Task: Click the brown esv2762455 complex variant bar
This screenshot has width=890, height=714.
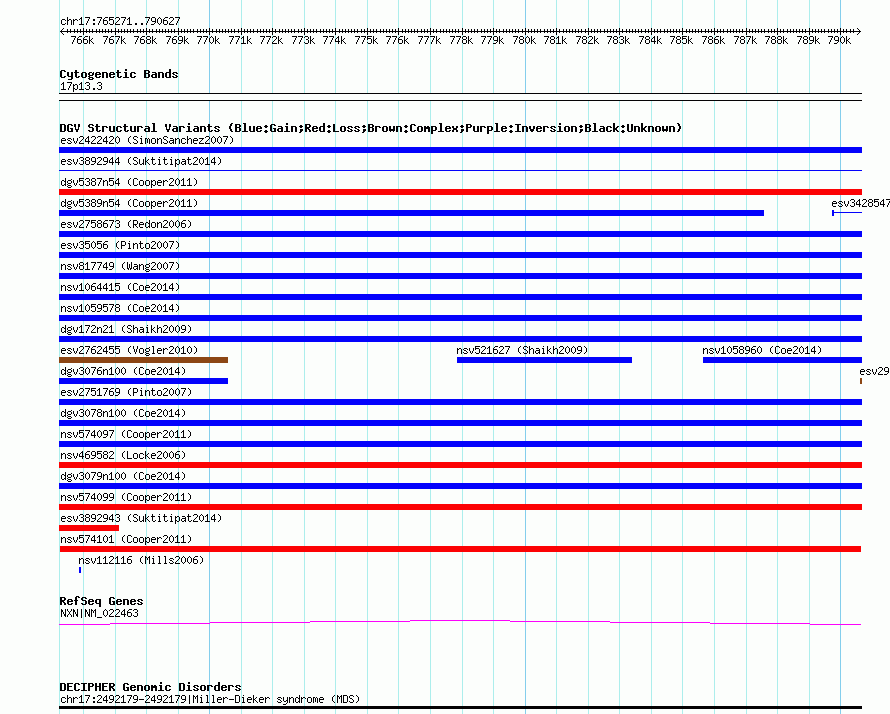Action: (143, 360)
